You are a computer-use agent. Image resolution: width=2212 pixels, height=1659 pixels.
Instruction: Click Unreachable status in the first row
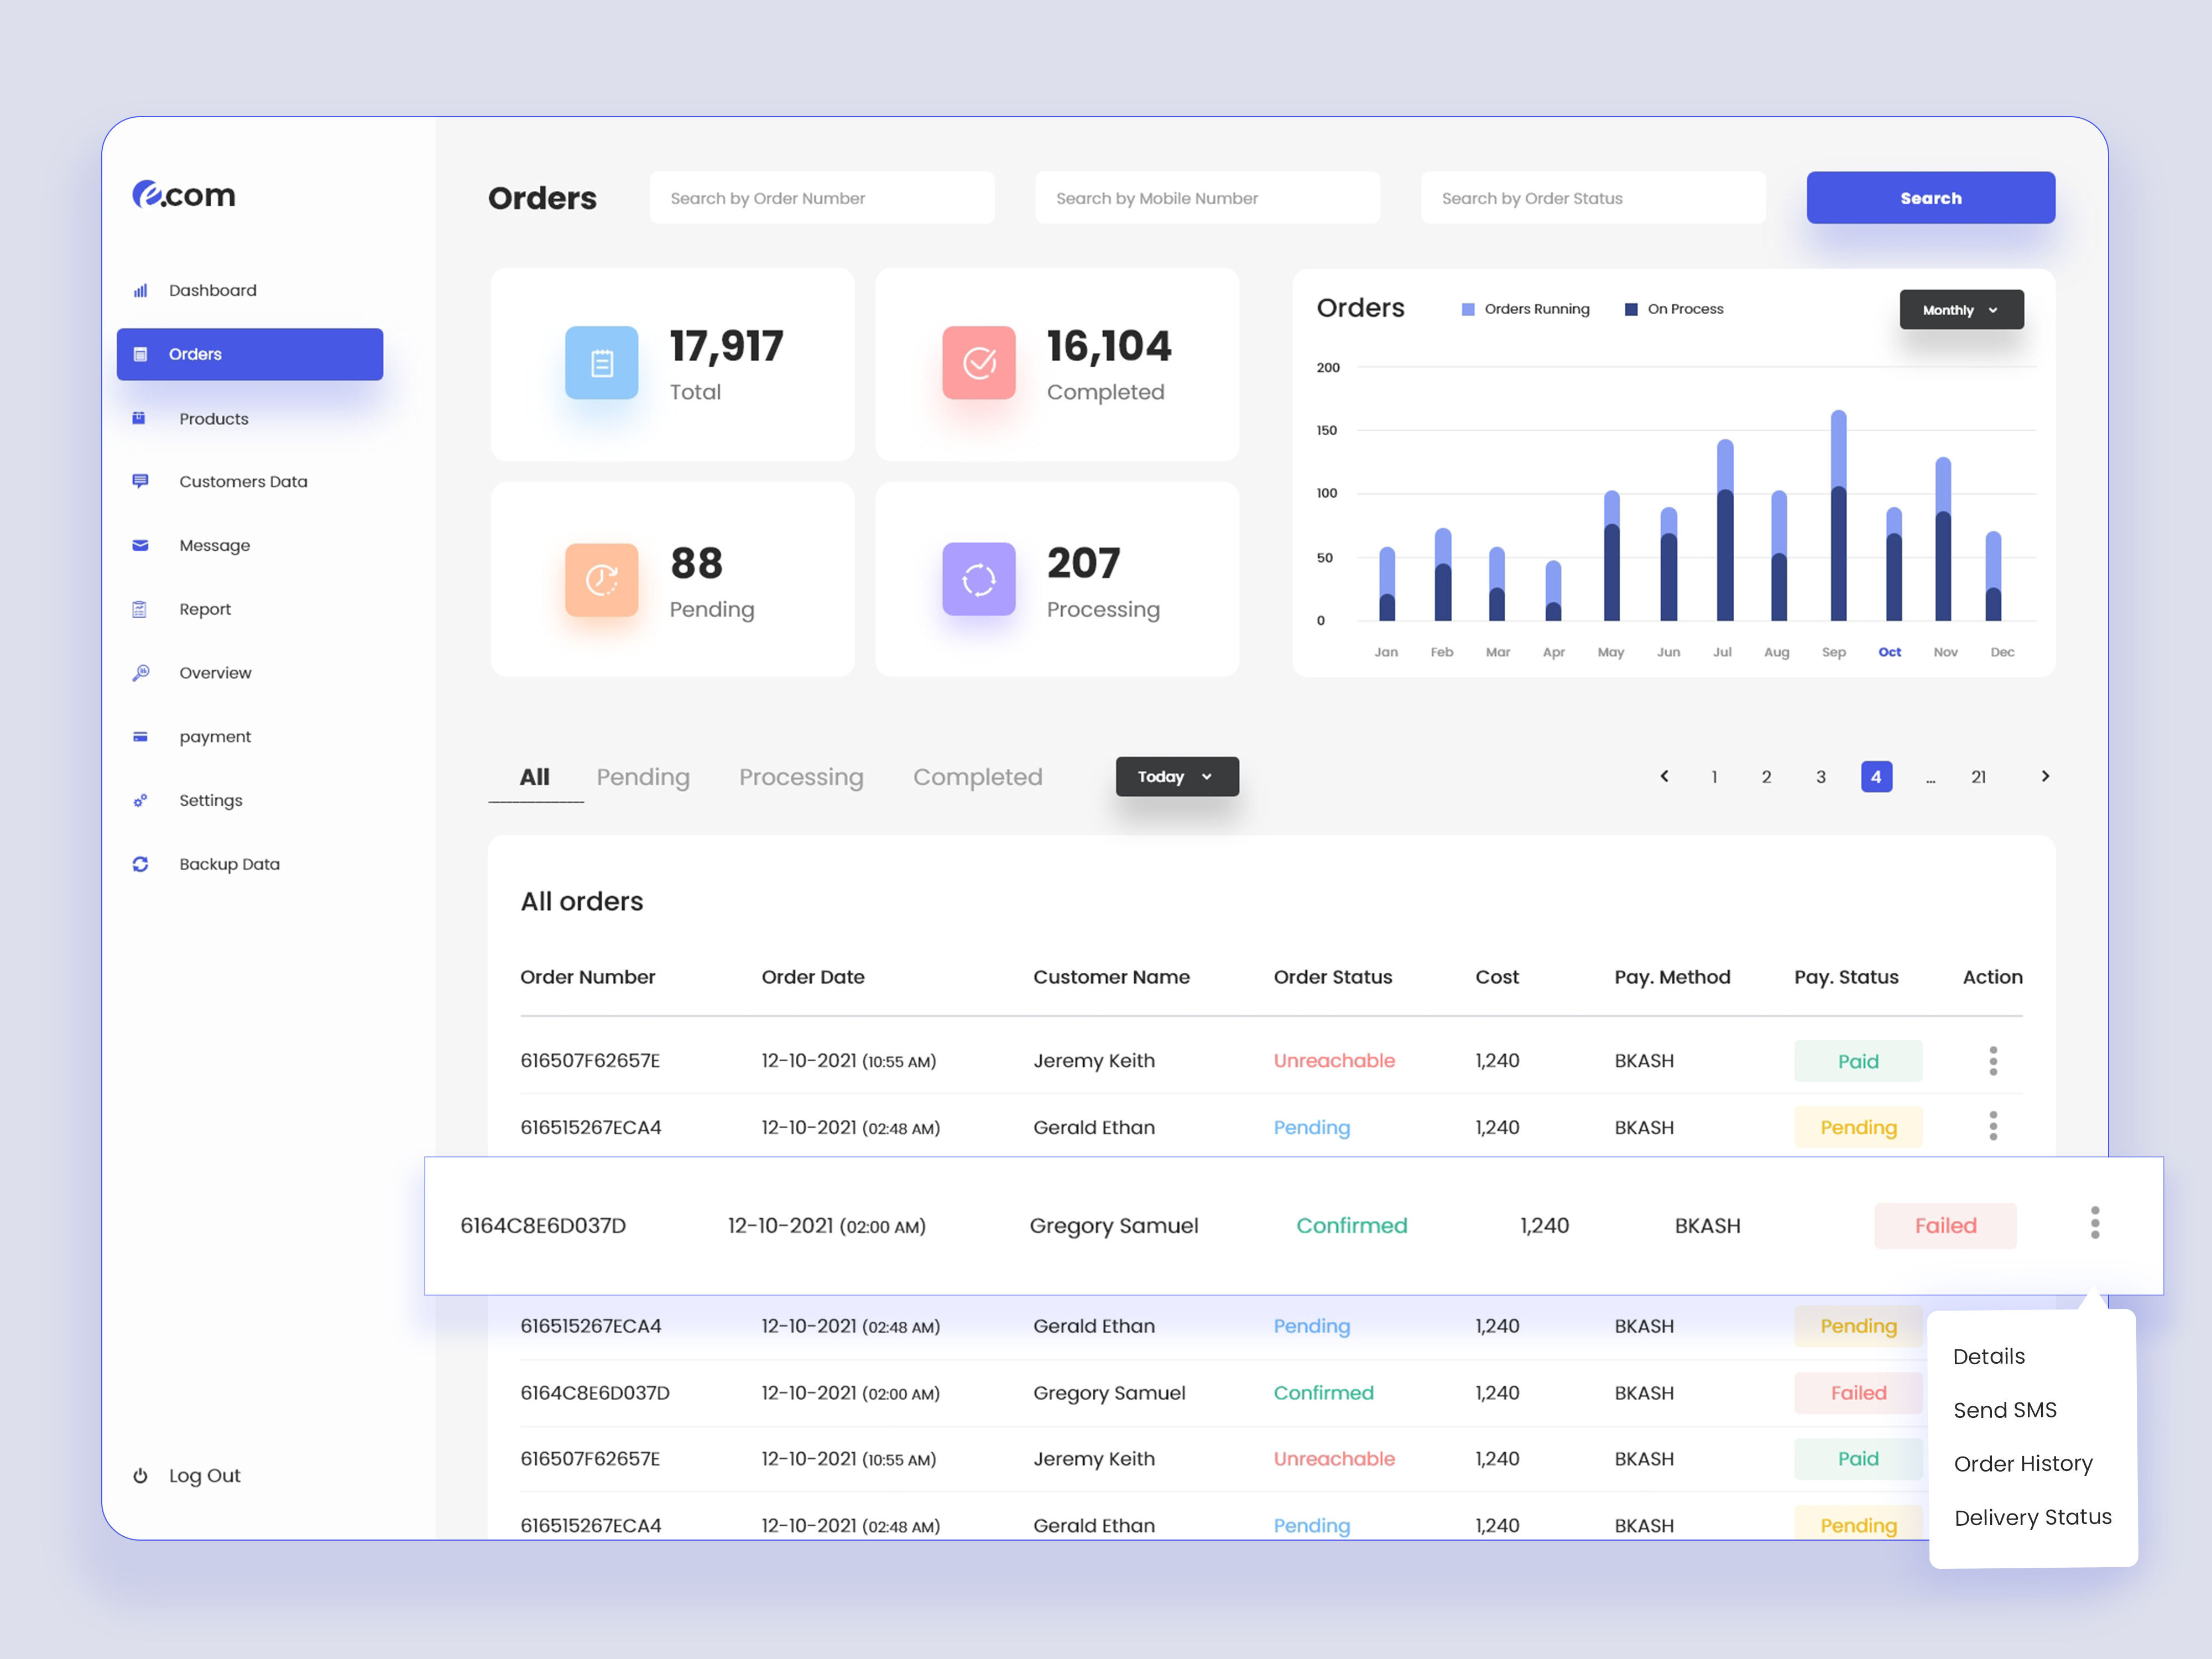pyautogui.click(x=1333, y=1061)
